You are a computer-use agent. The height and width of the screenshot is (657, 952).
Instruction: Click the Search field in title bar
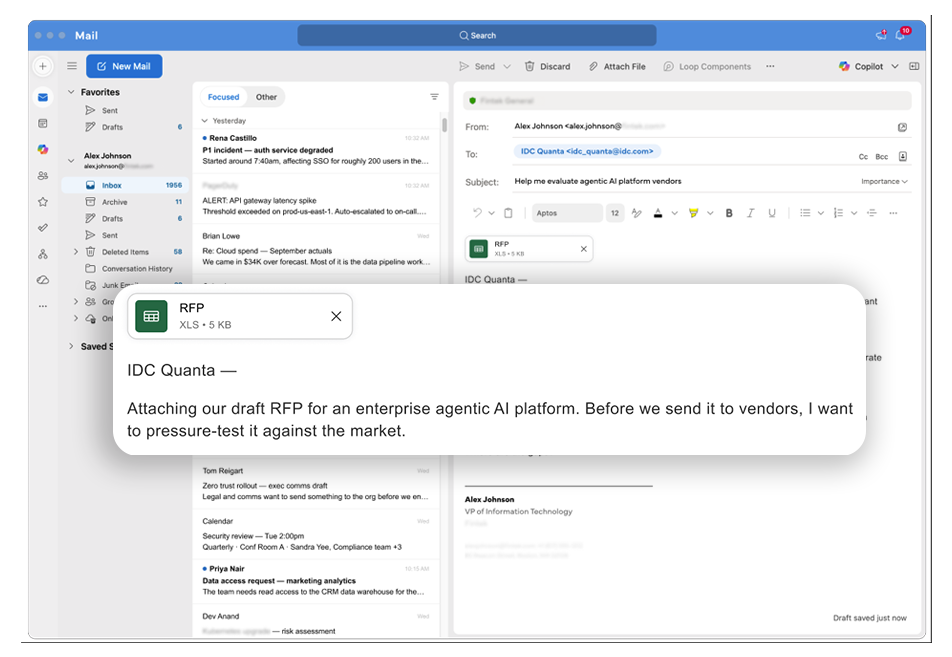click(477, 35)
